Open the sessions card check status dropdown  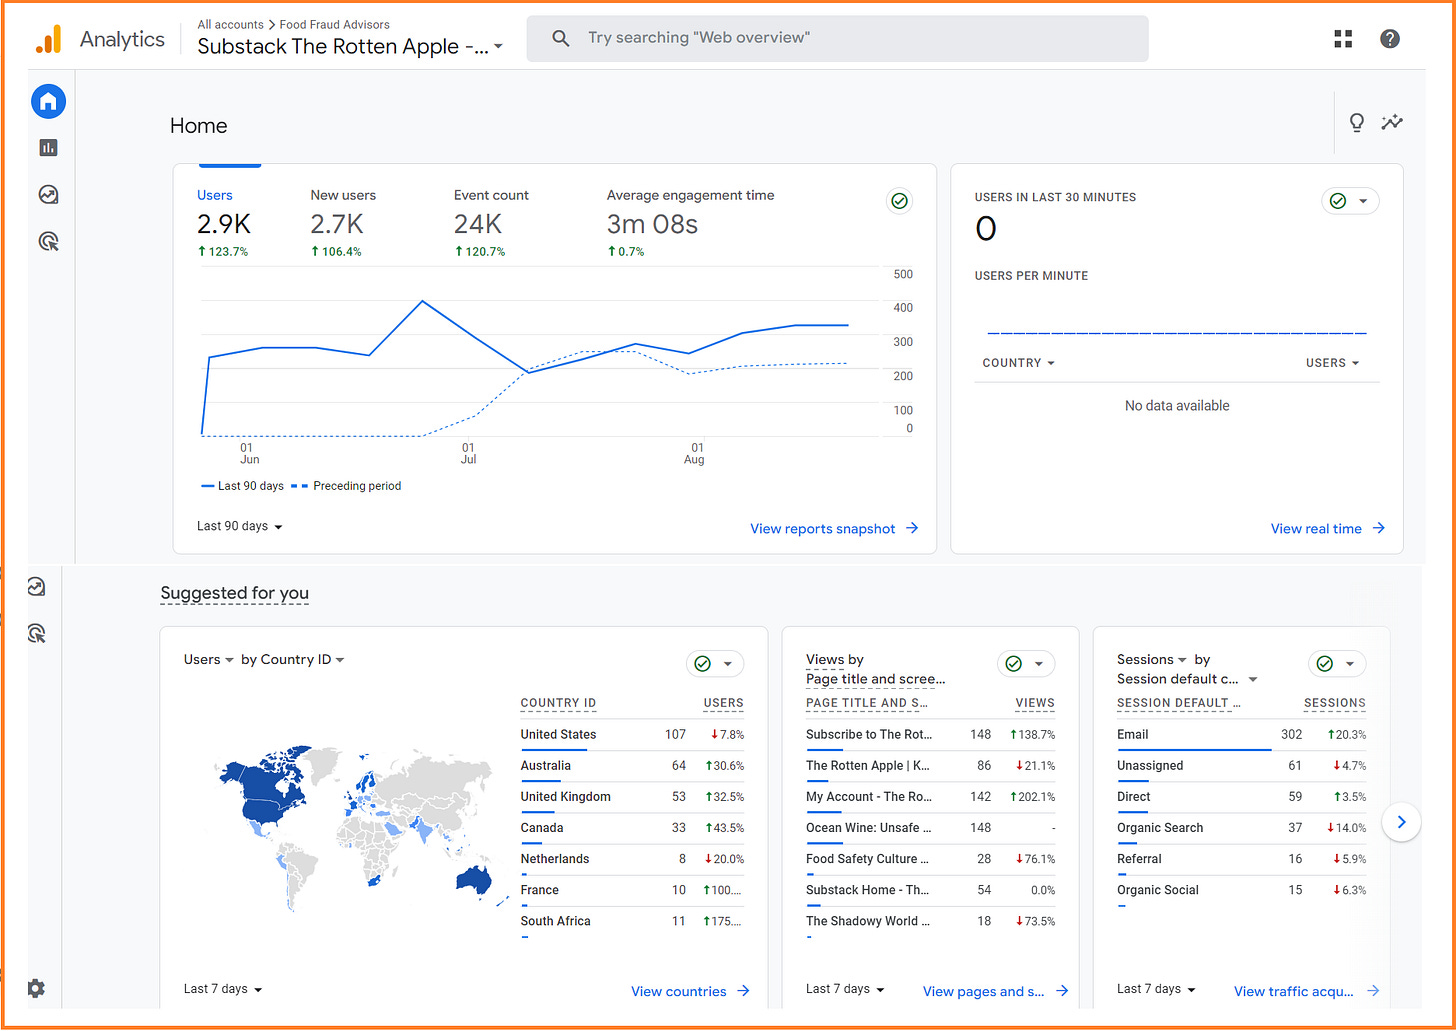pos(1337,664)
